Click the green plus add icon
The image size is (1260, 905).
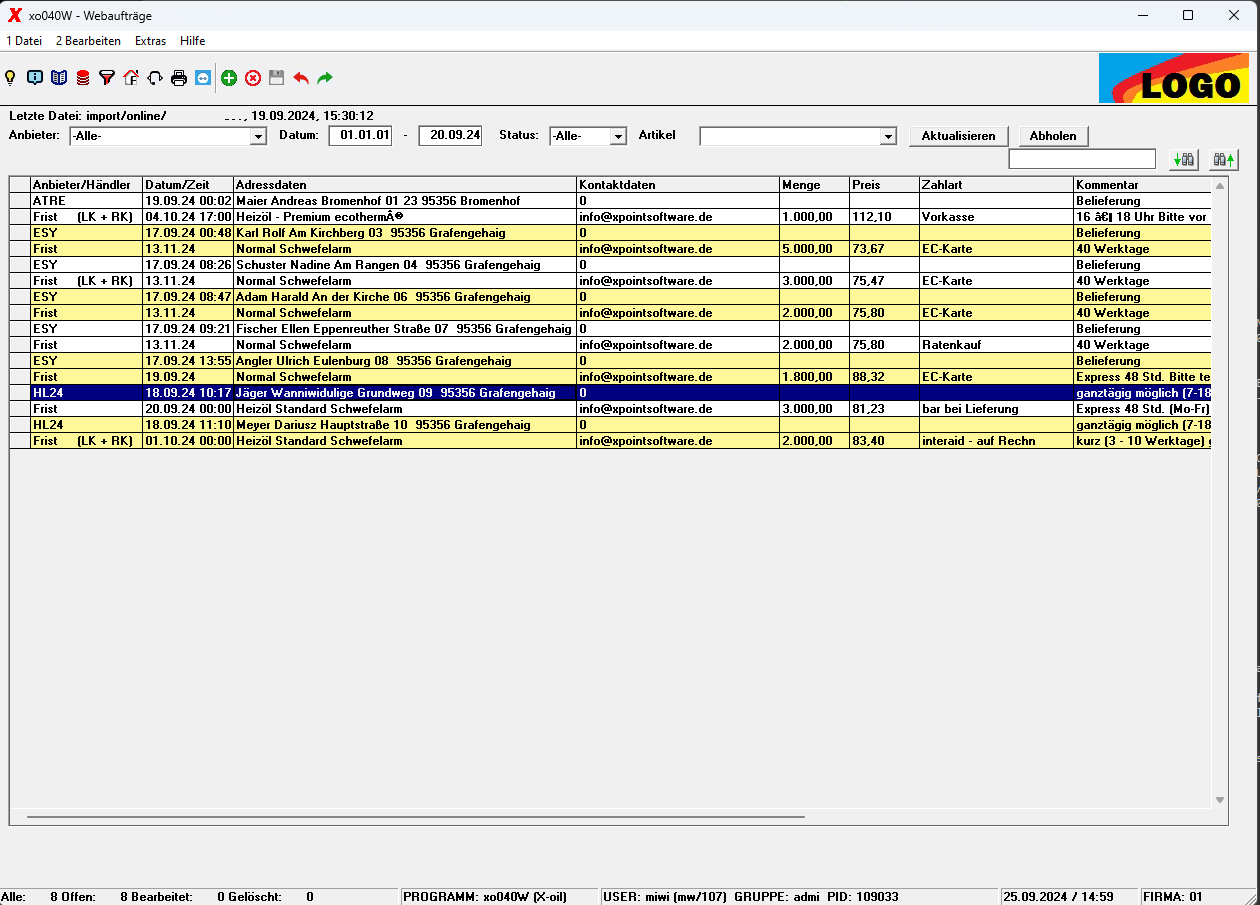coord(229,78)
